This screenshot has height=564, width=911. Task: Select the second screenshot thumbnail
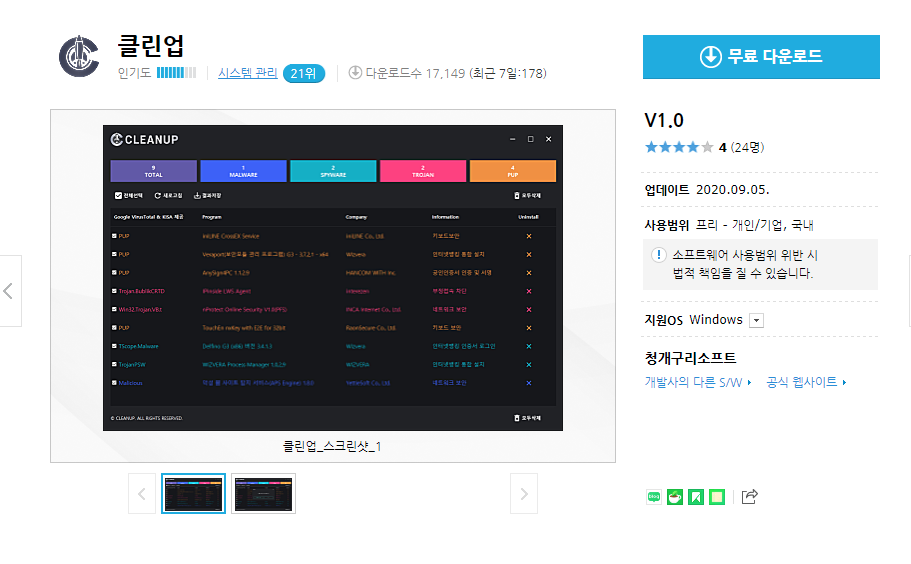263,494
